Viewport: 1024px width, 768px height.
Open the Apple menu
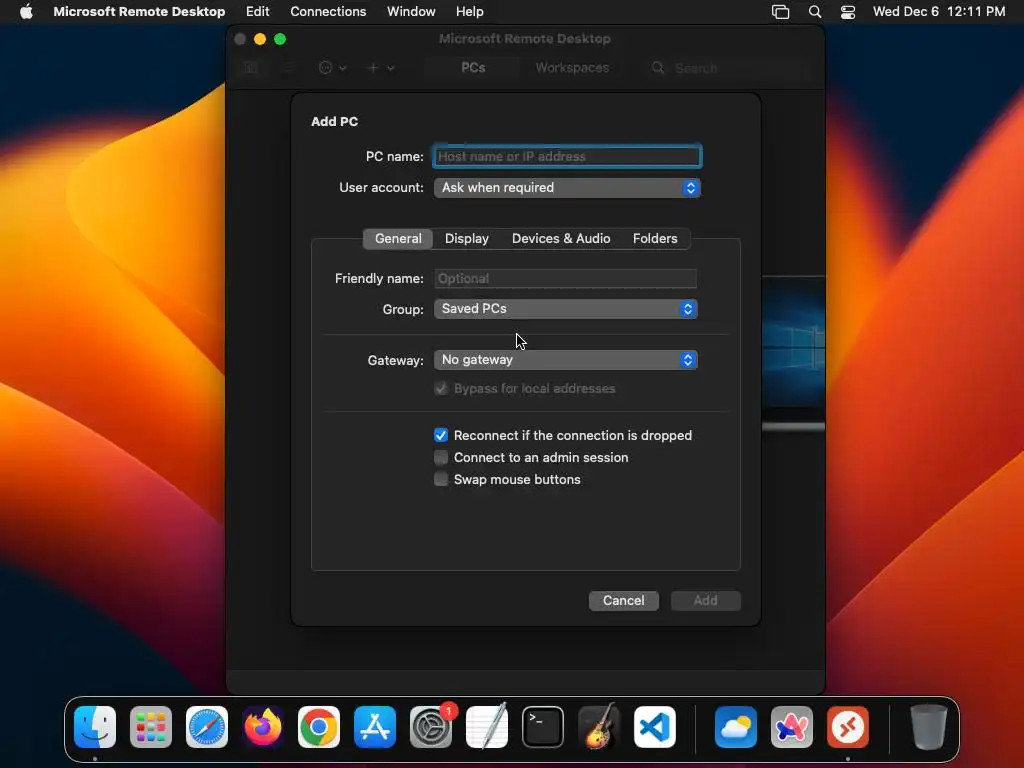(x=26, y=12)
